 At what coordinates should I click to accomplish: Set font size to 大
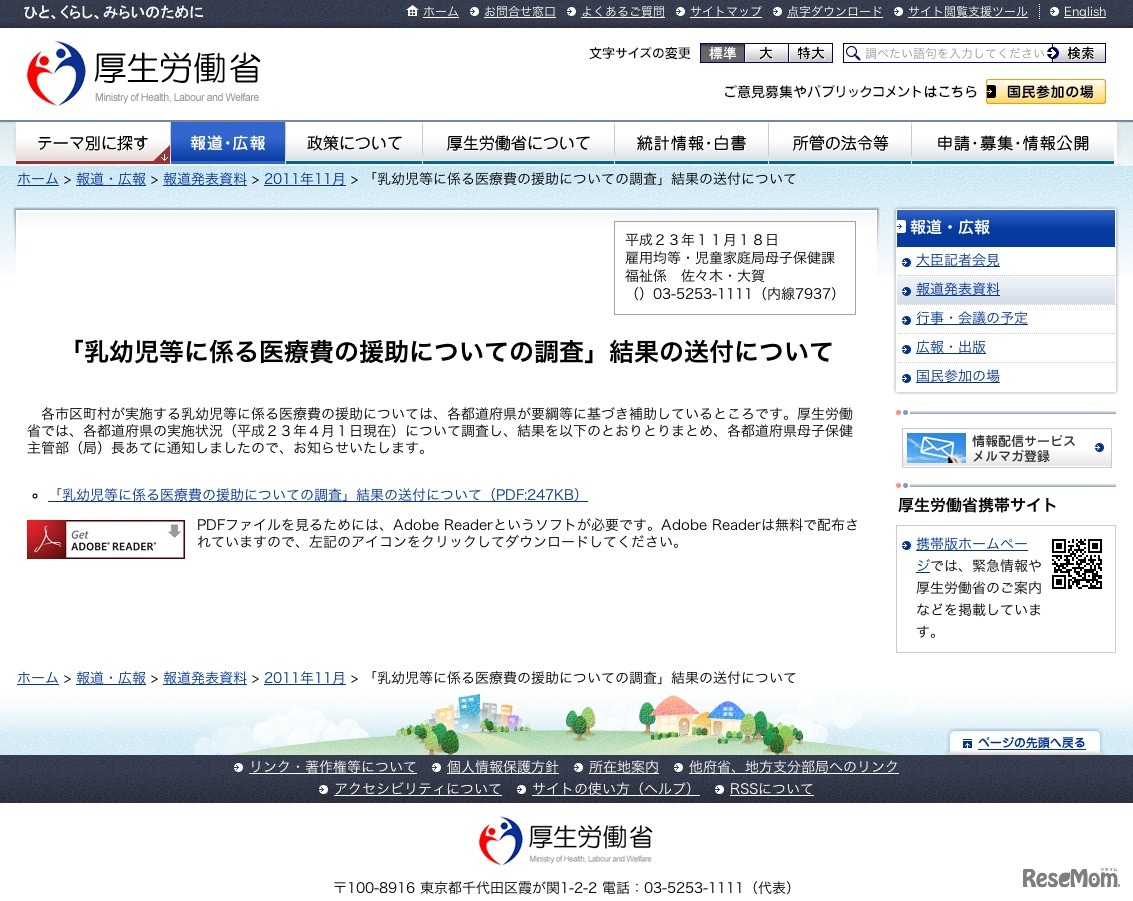766,53
